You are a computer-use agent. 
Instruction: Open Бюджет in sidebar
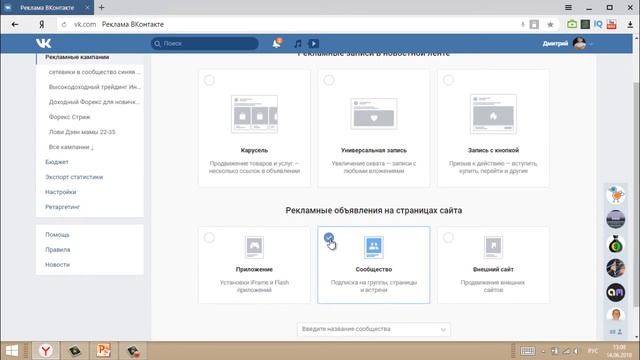57,162
